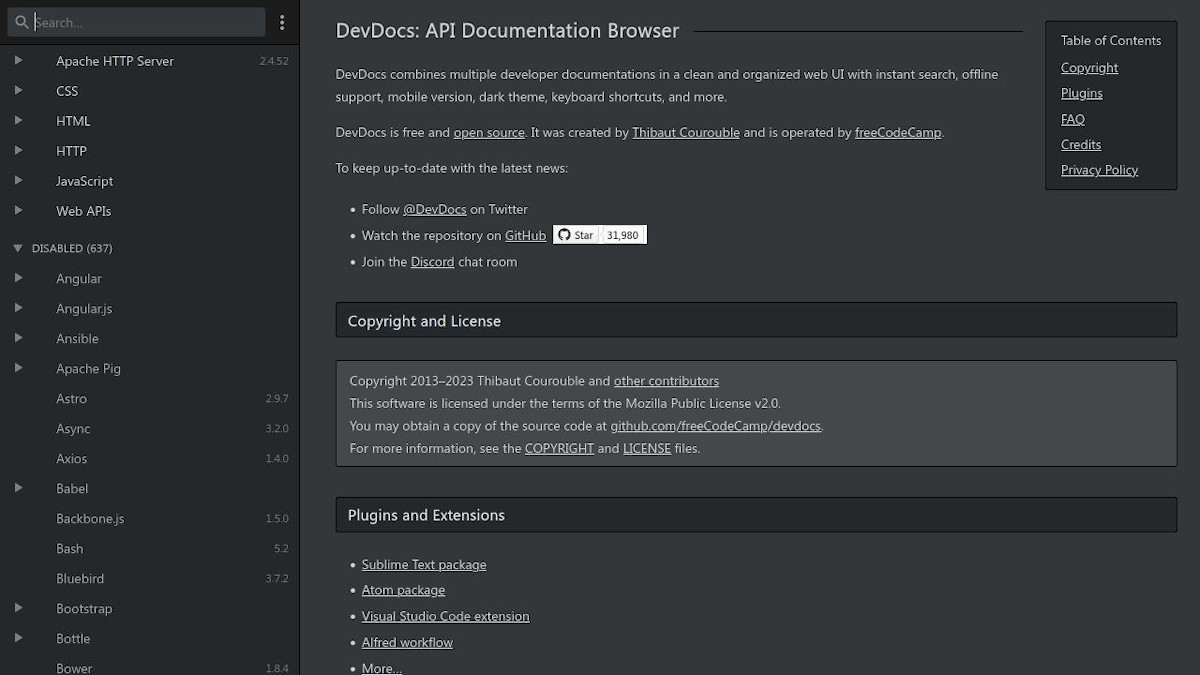Open the freeCodeCamp link
Screen dimensions: 1200x675
click(898, 132)
